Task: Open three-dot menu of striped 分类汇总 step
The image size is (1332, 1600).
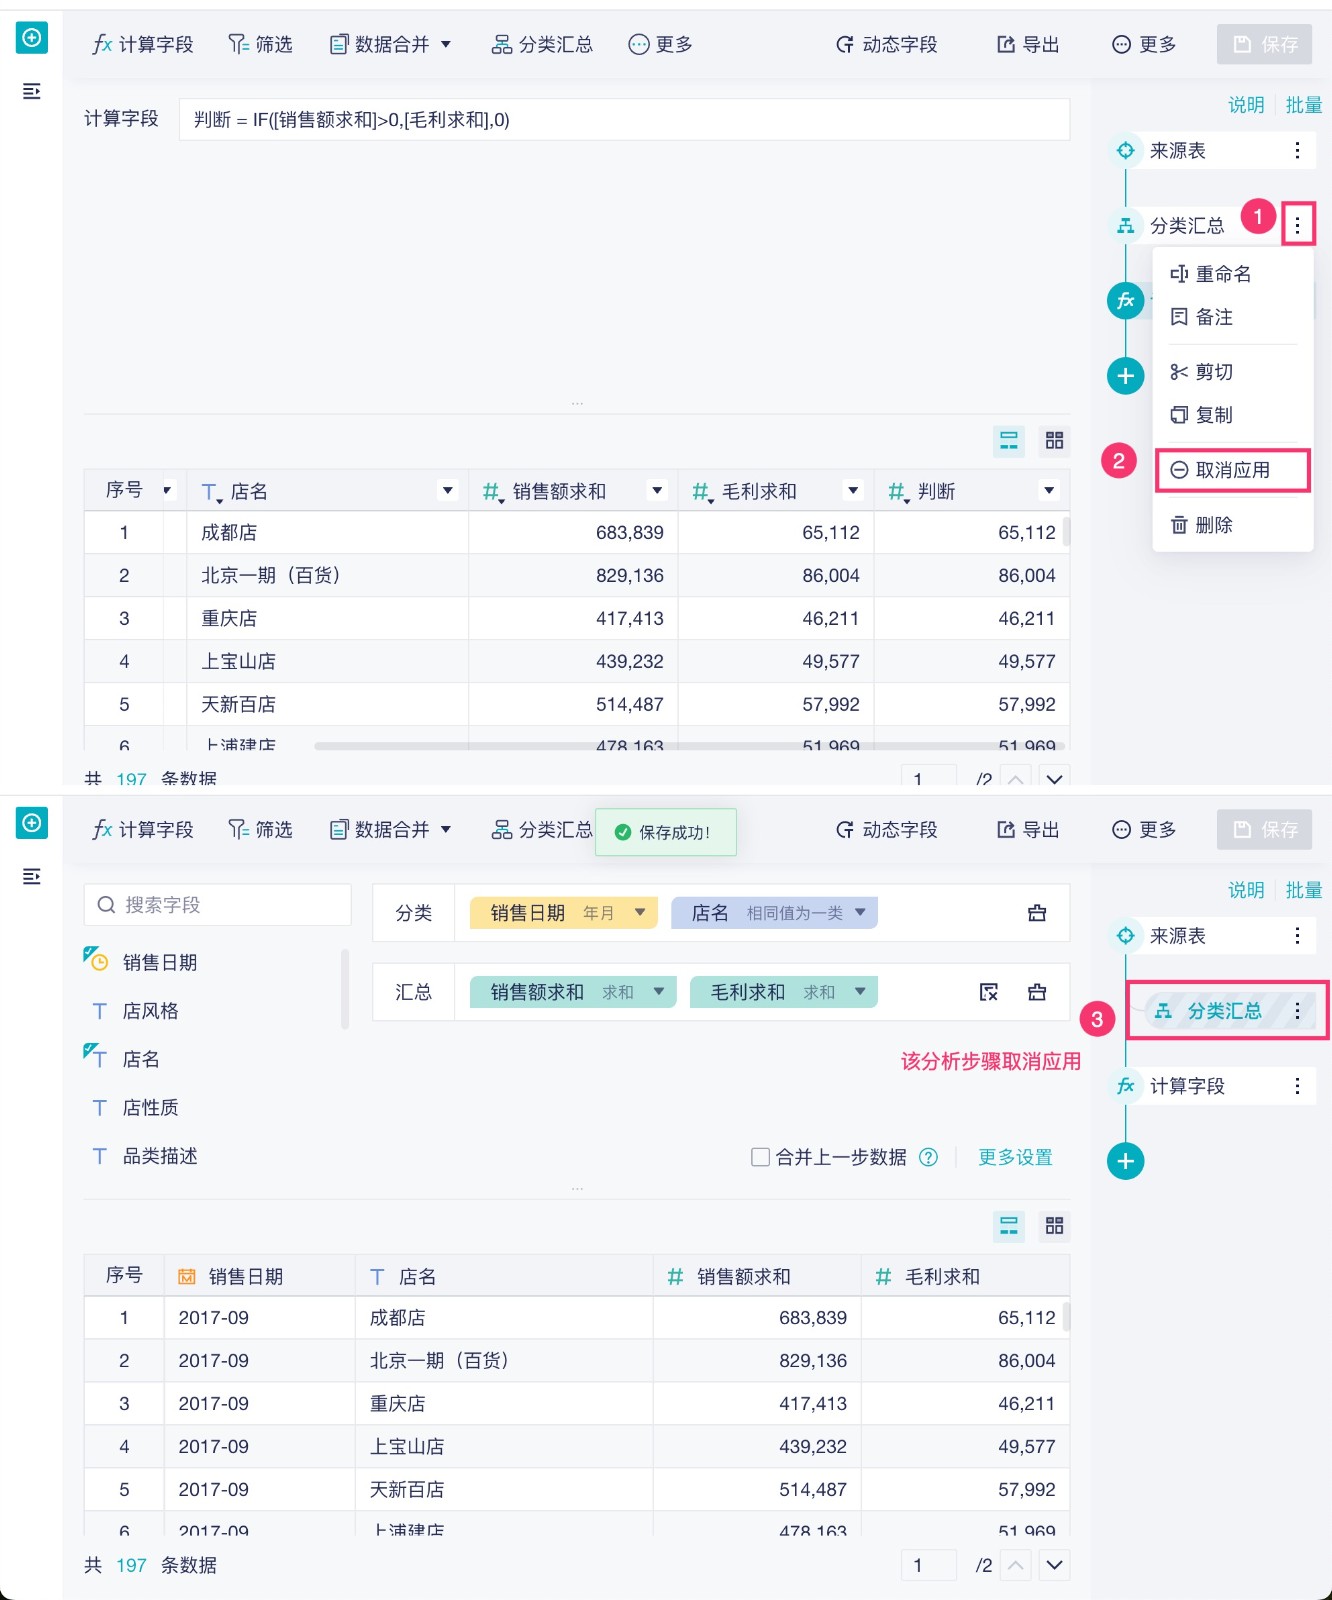Action: 1297,1011
